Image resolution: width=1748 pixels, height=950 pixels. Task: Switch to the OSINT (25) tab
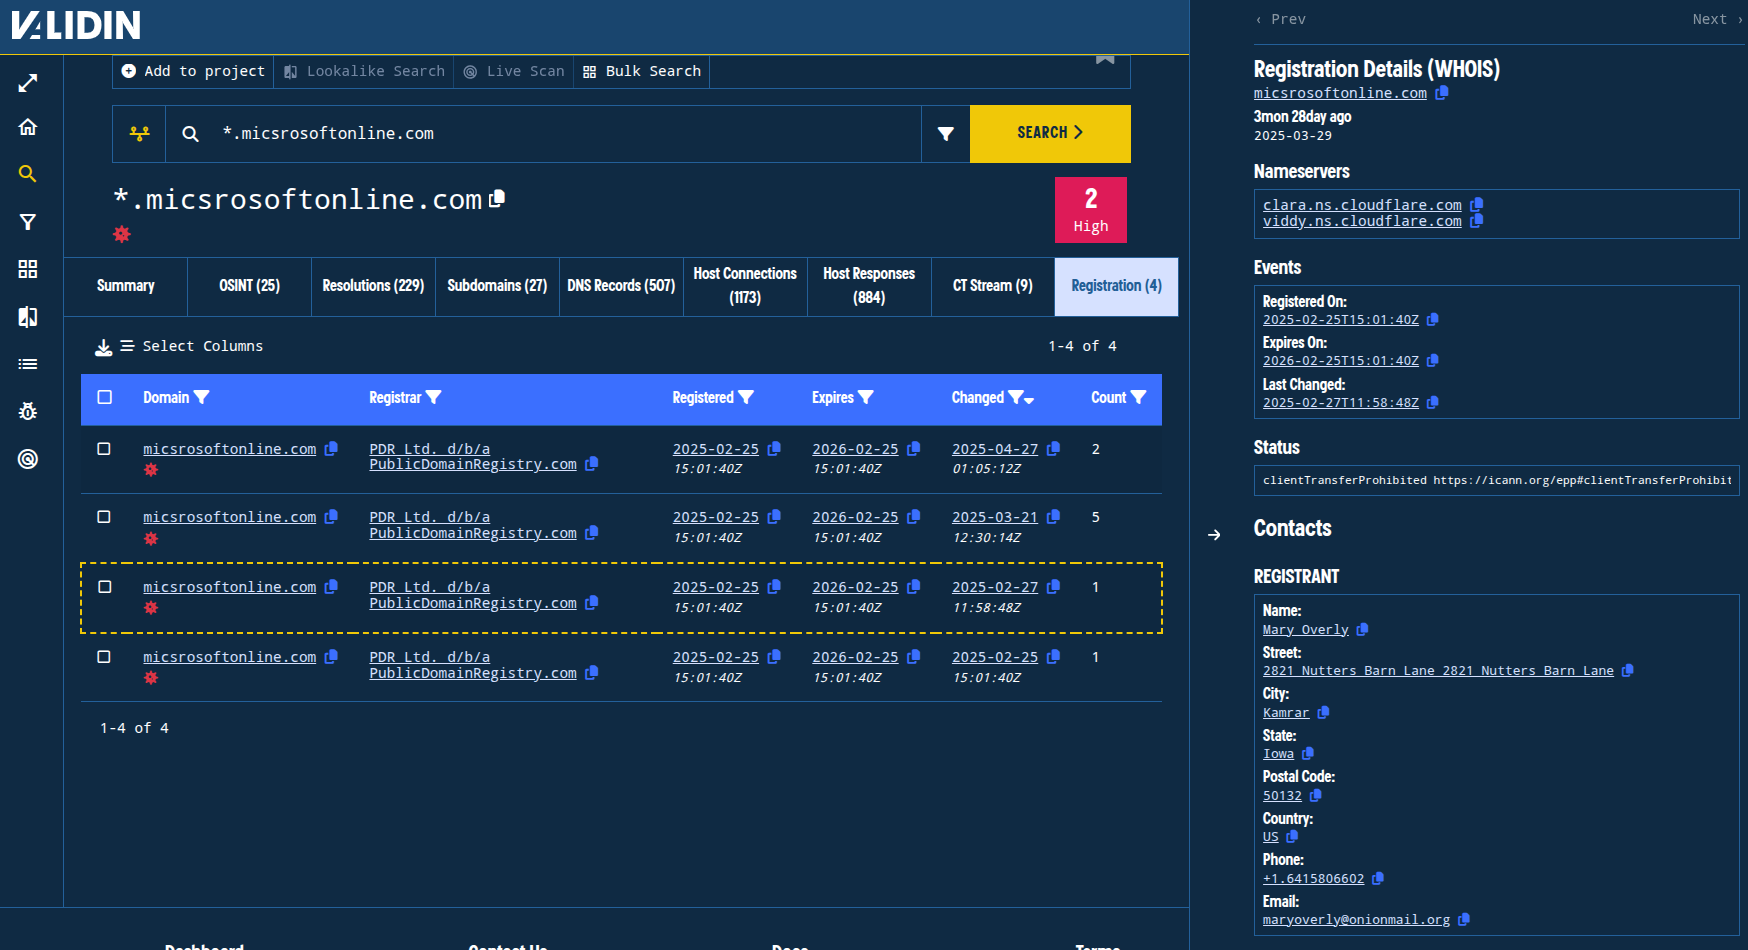[250, 287]
